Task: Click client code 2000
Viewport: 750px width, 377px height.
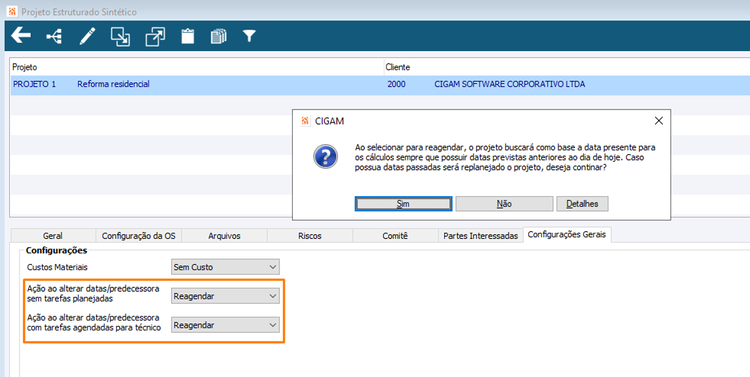Action: [x=397, y=84]
